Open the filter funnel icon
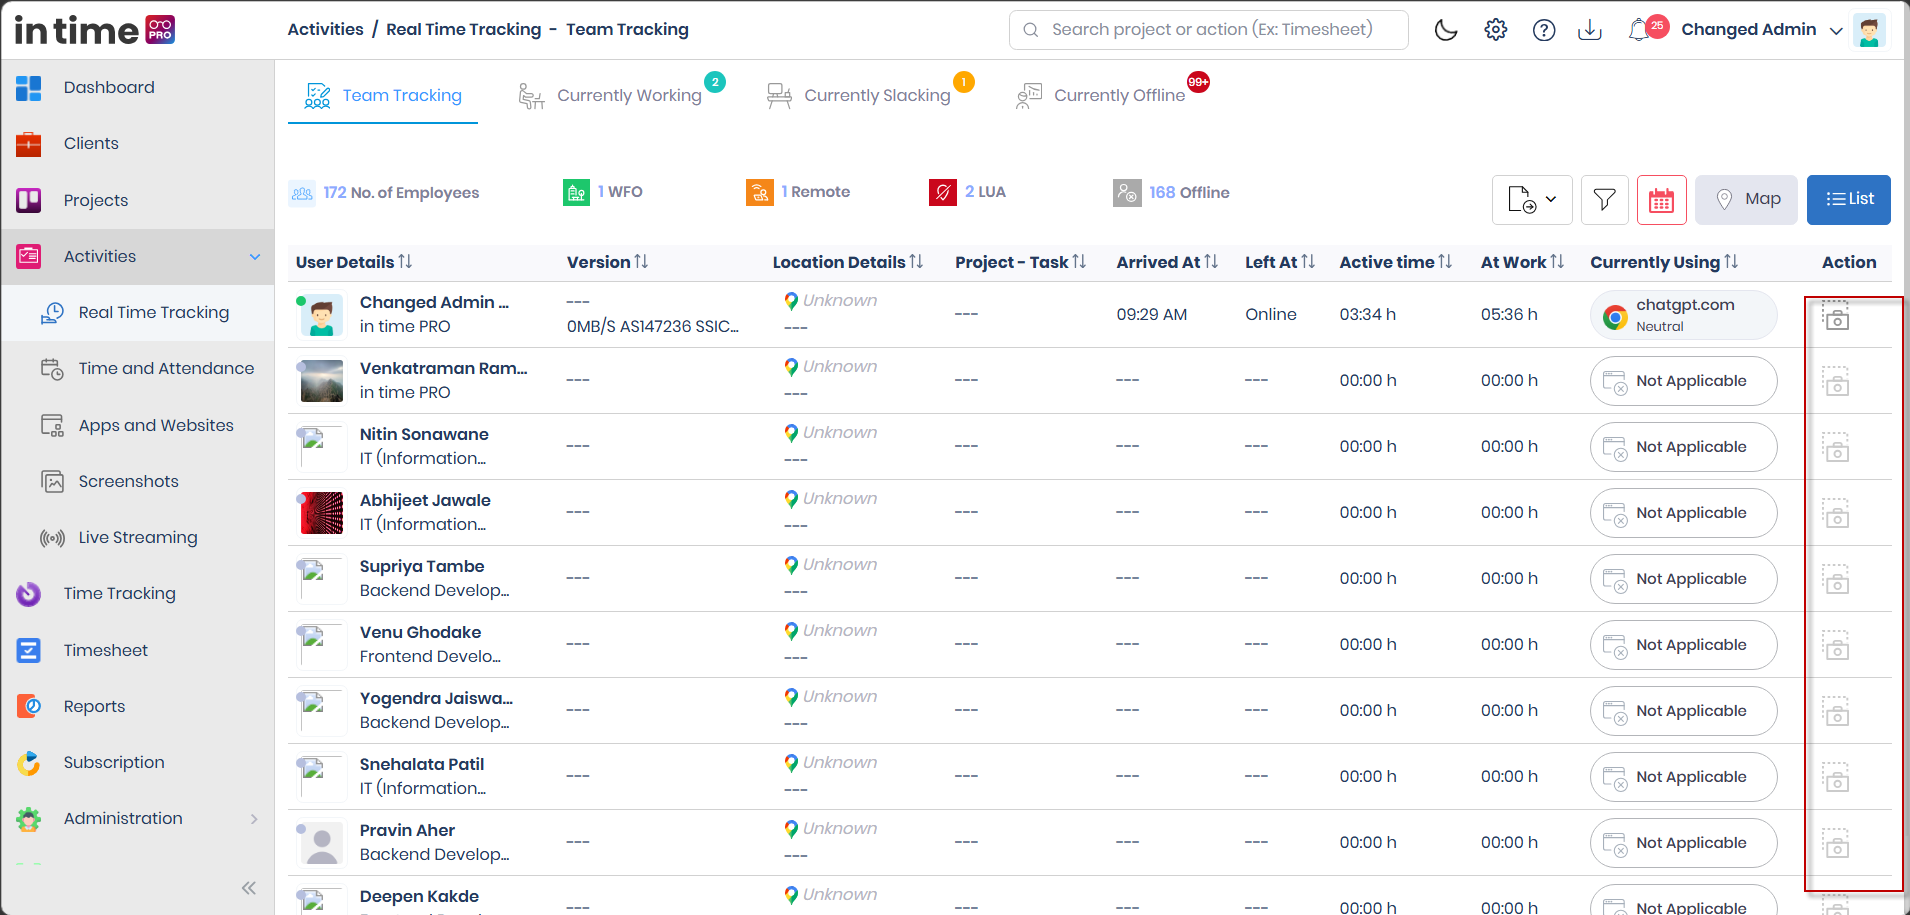Image resolution: width=1910 pixels, height=915 pixels. click(x=1605, y=200)
